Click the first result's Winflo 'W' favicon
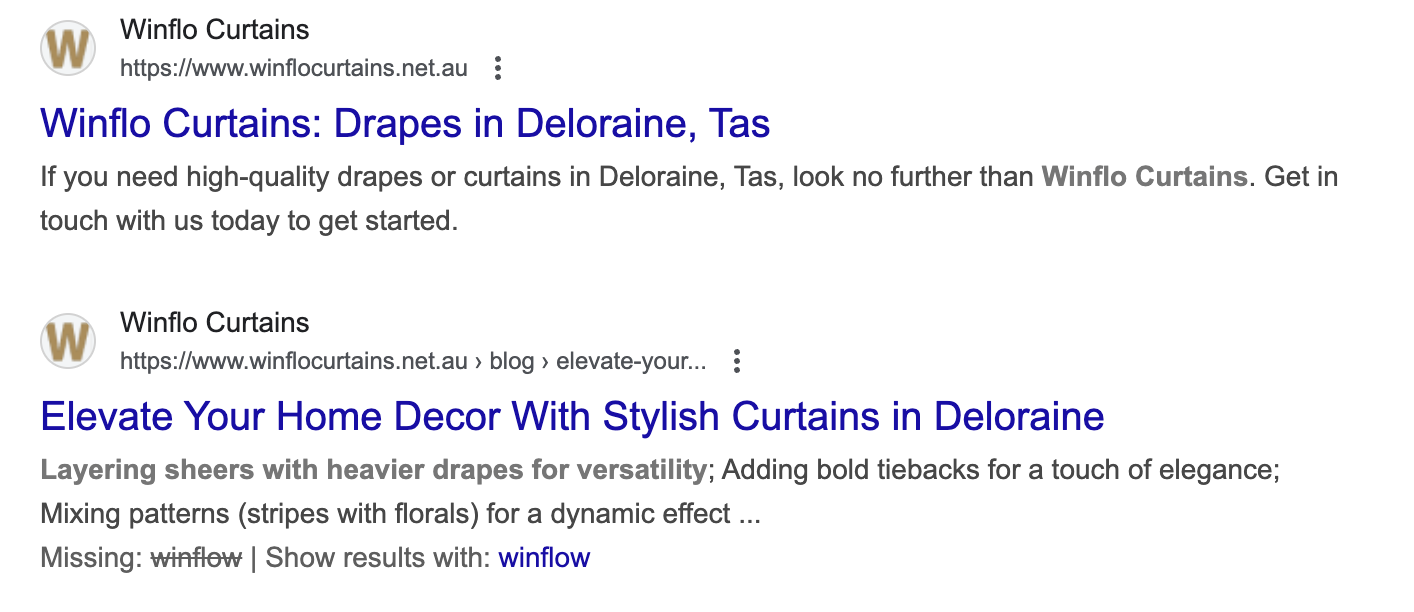 [68, 48]
